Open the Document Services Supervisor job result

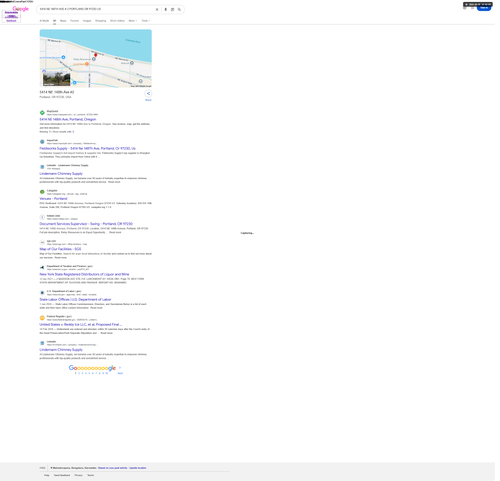coord(86,224)
